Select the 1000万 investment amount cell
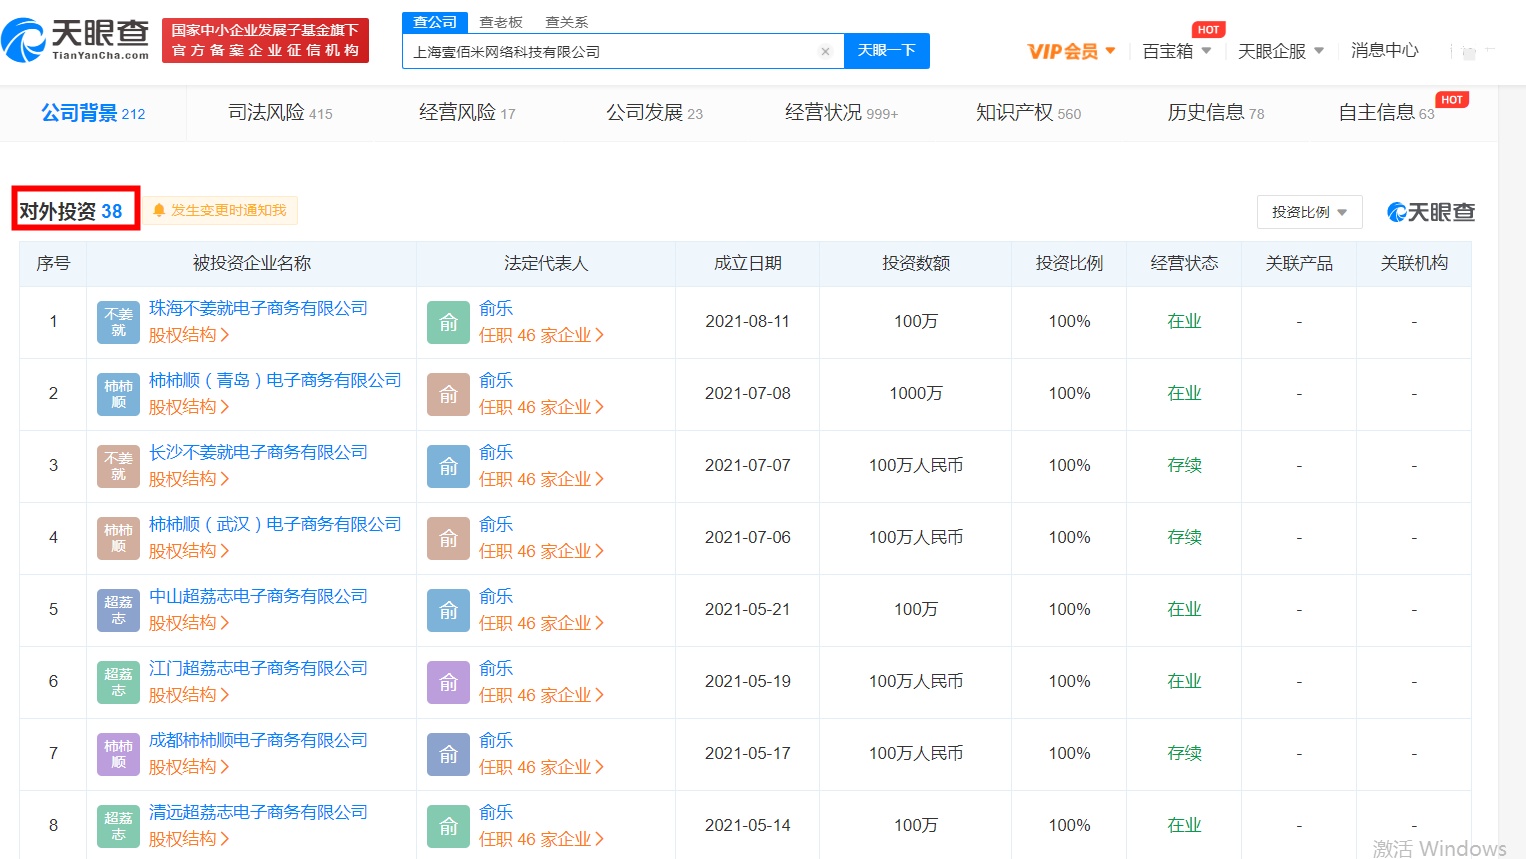 915,394
